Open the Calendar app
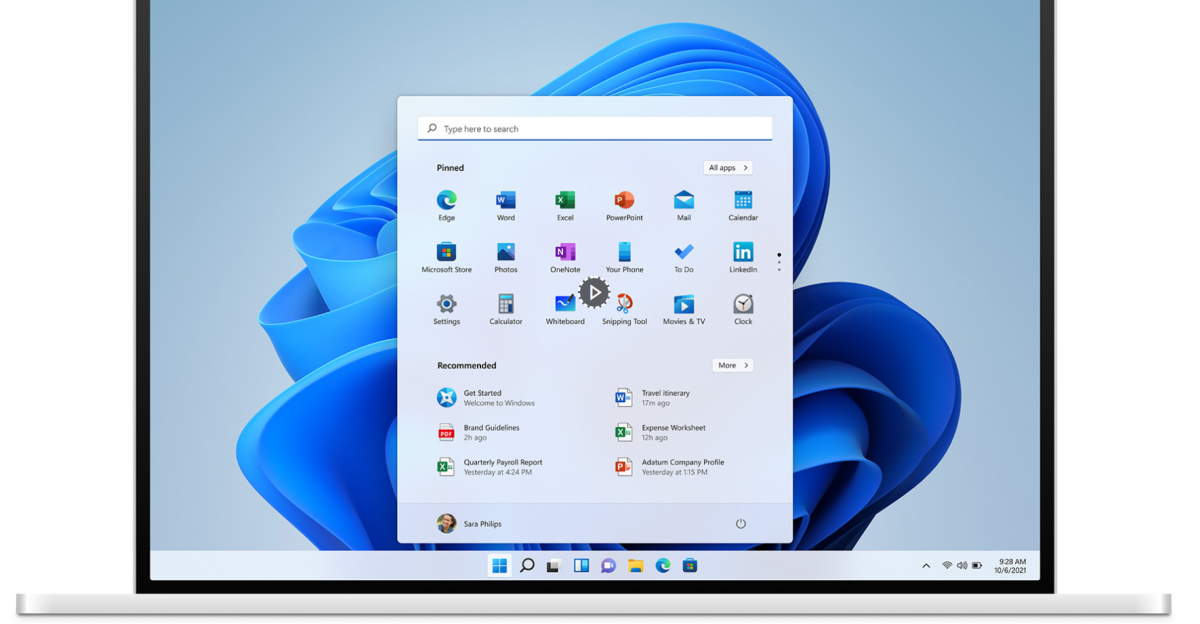 743,205
